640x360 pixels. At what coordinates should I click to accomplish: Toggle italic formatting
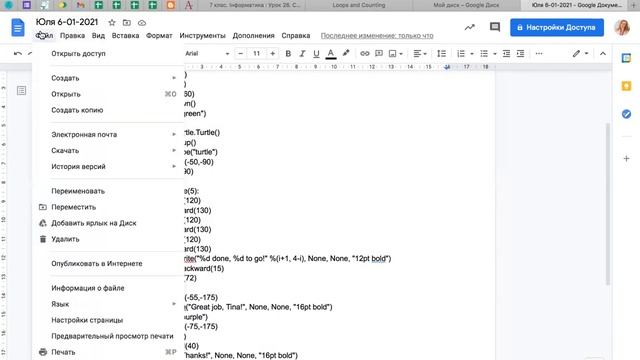[302, 53]
